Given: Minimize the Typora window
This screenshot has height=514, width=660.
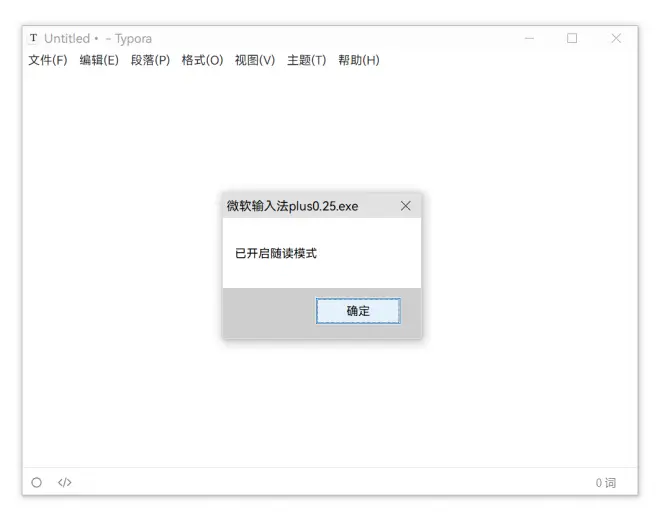Looking at the screenshot, I should (x=529, y=38).
